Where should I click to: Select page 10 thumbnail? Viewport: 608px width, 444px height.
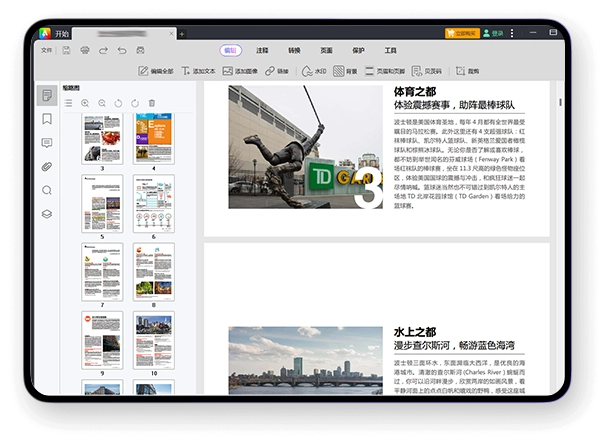154,340
